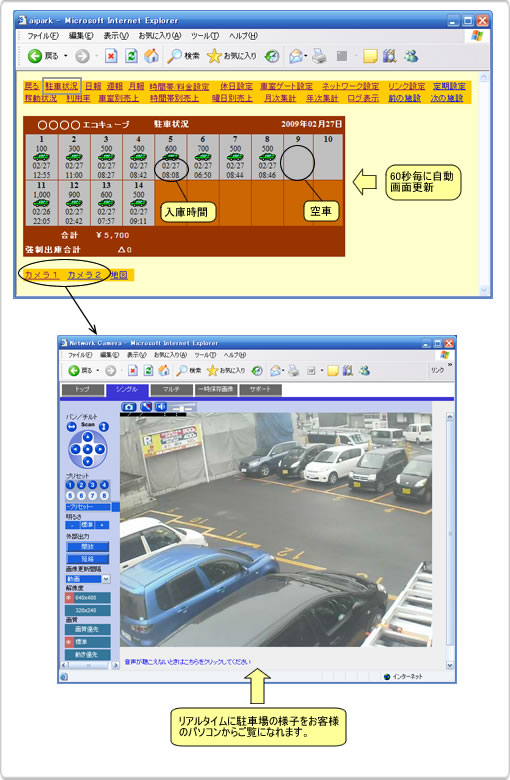Viewport: 510px width, 780px height.
Task: Click Stop icon in aipark window toolbar
Action: (111, 56)
